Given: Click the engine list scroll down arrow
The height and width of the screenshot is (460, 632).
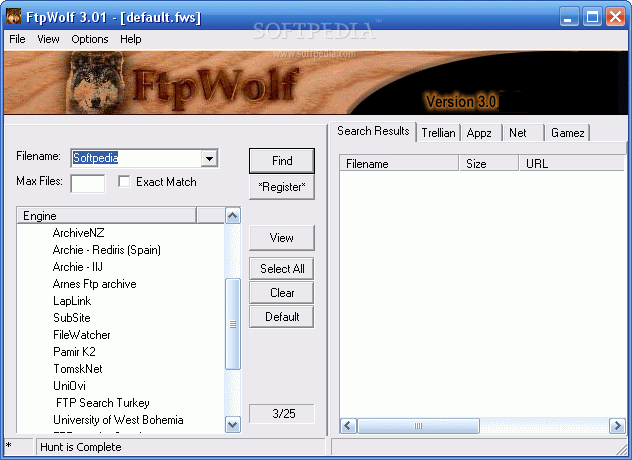Looking at the screenshot, I should coord(233,425).
